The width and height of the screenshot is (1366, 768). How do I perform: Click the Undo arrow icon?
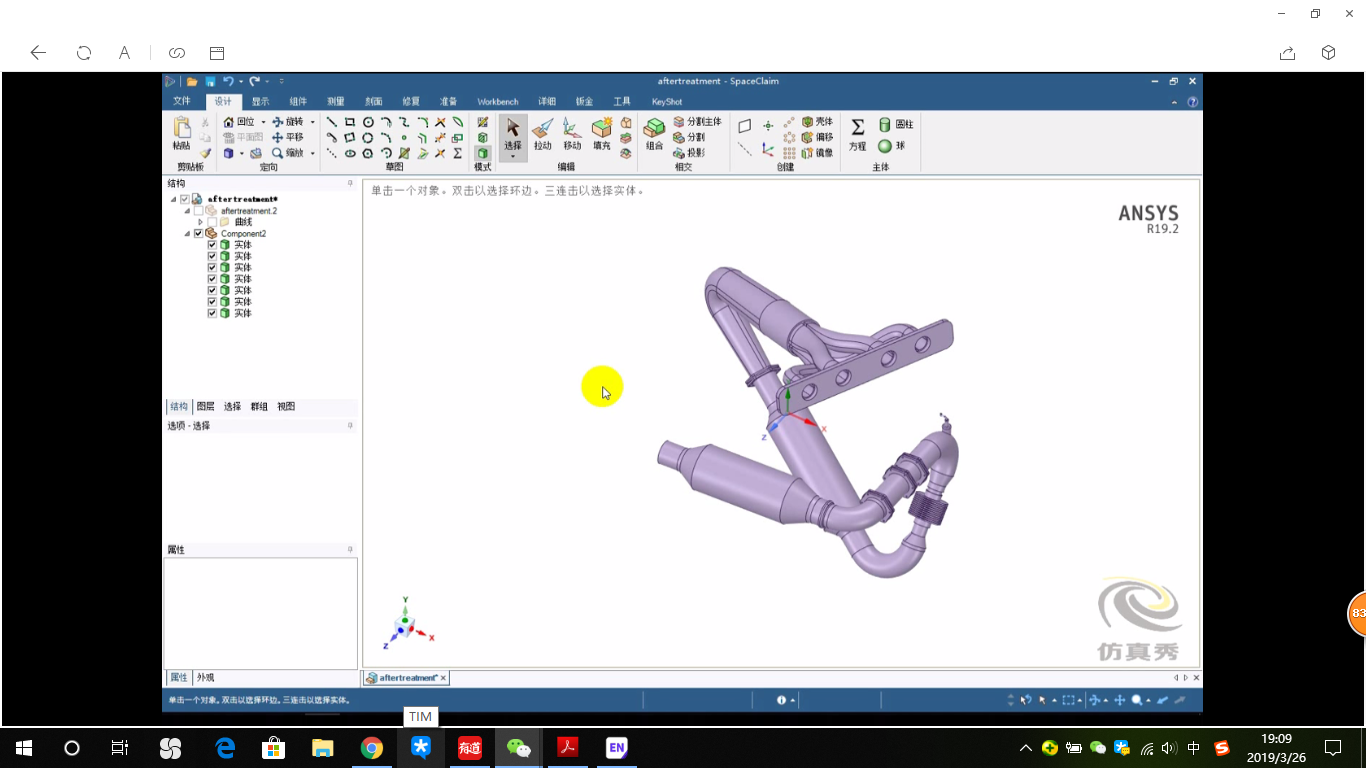tap(228, 81)
